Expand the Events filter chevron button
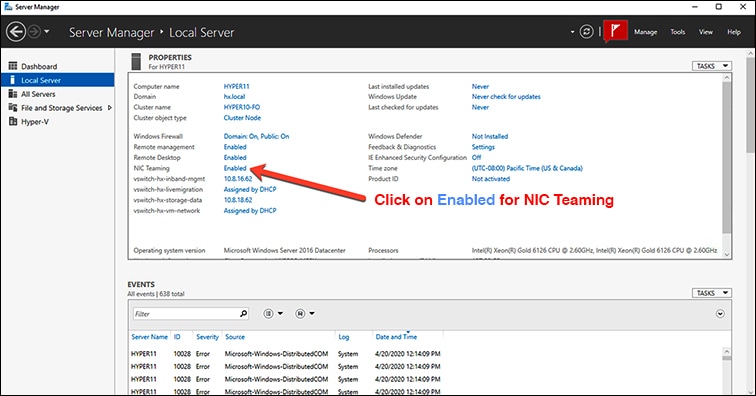This screenshot has height=396, width=756. click(x=720, y=314)
